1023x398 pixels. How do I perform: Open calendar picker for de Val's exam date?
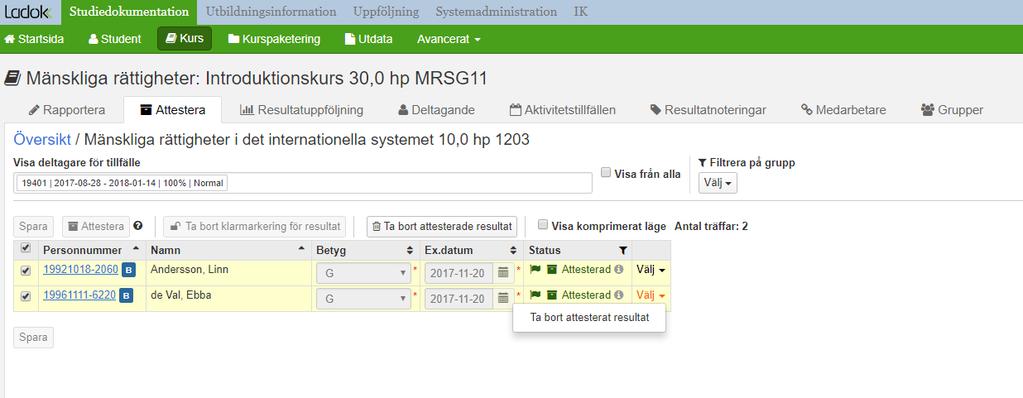(503, 298)
